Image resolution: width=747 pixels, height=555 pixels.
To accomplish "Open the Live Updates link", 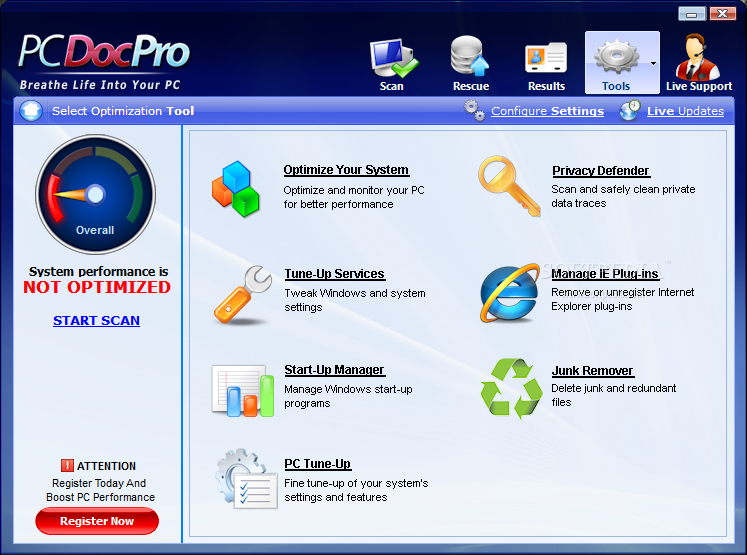I will pyautogui.click(x=685, y=111).
